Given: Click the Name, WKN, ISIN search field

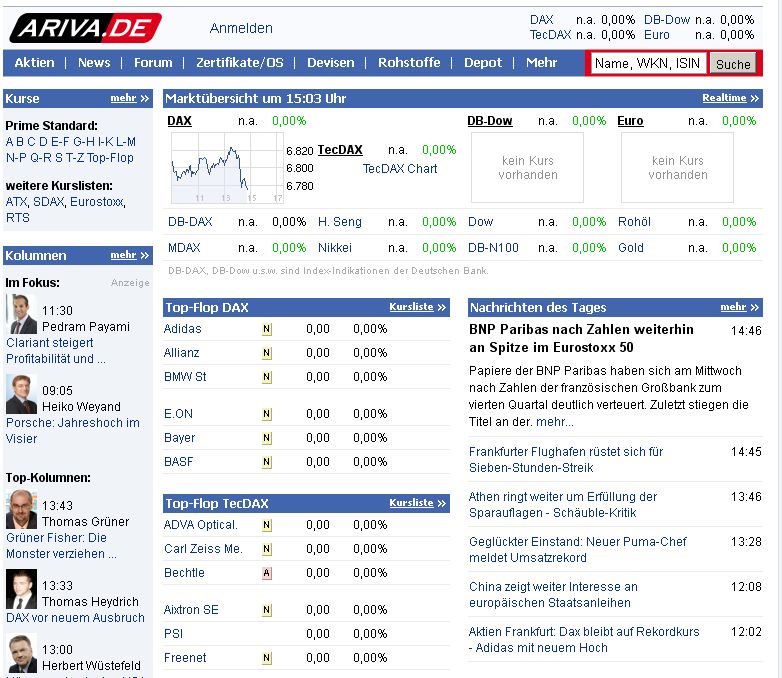Looking at the screenshot, I should (x=648, y=63).
